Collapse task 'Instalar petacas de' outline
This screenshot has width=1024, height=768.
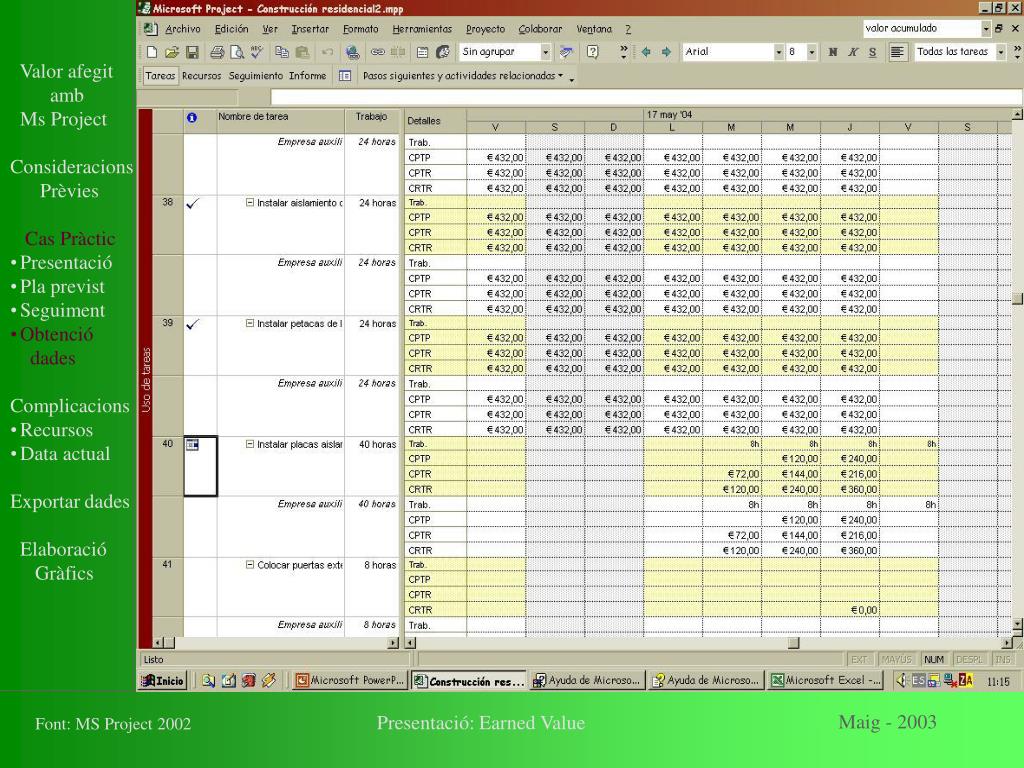249,323
